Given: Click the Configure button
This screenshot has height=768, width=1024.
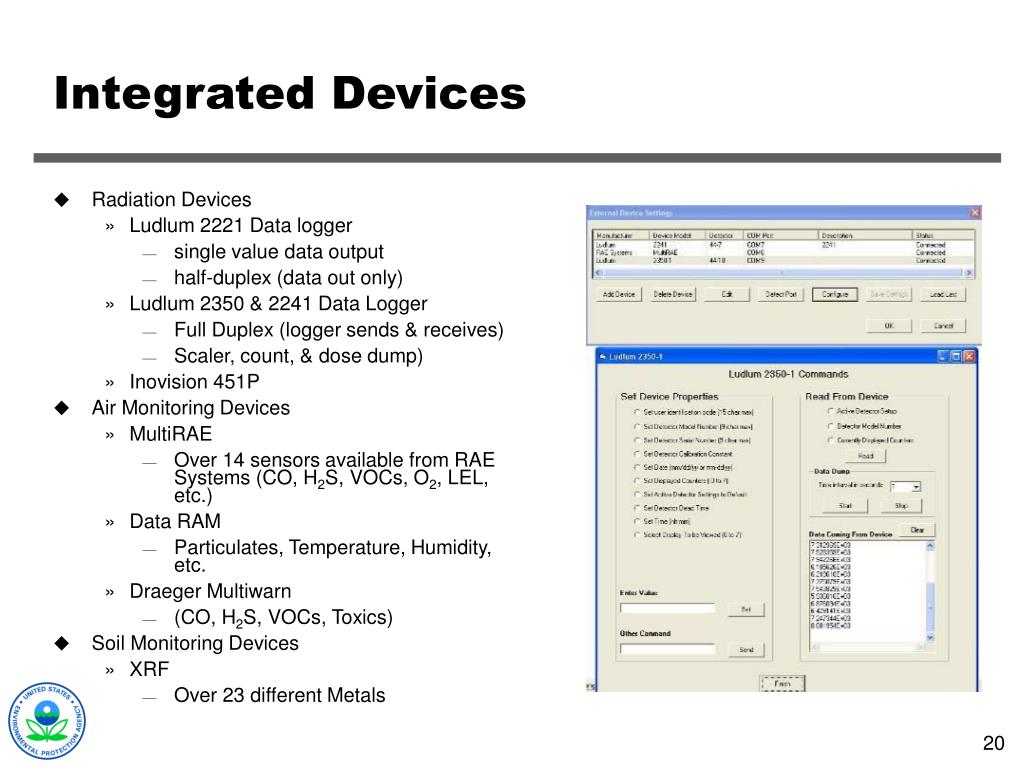Looking at the screenshot, I should [x=835, y=295].
